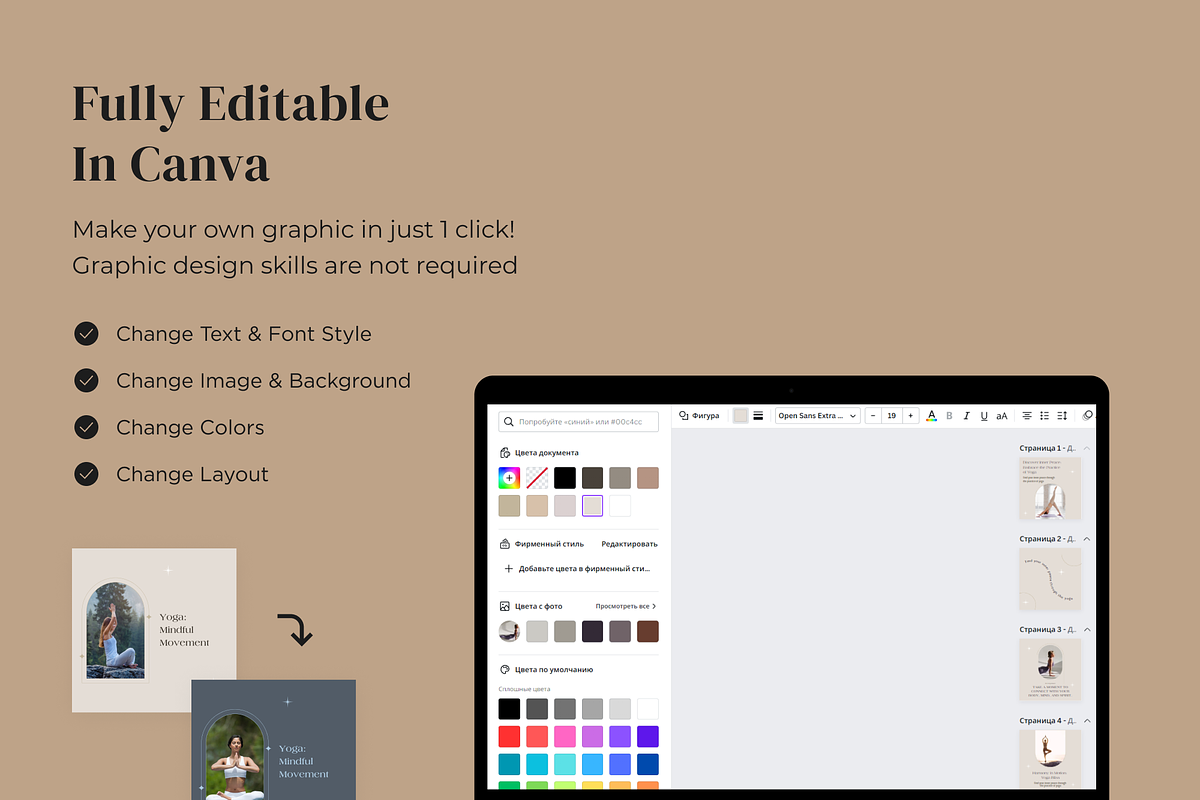Decrease font size with minus button
1200x800 pixels.
873,415
